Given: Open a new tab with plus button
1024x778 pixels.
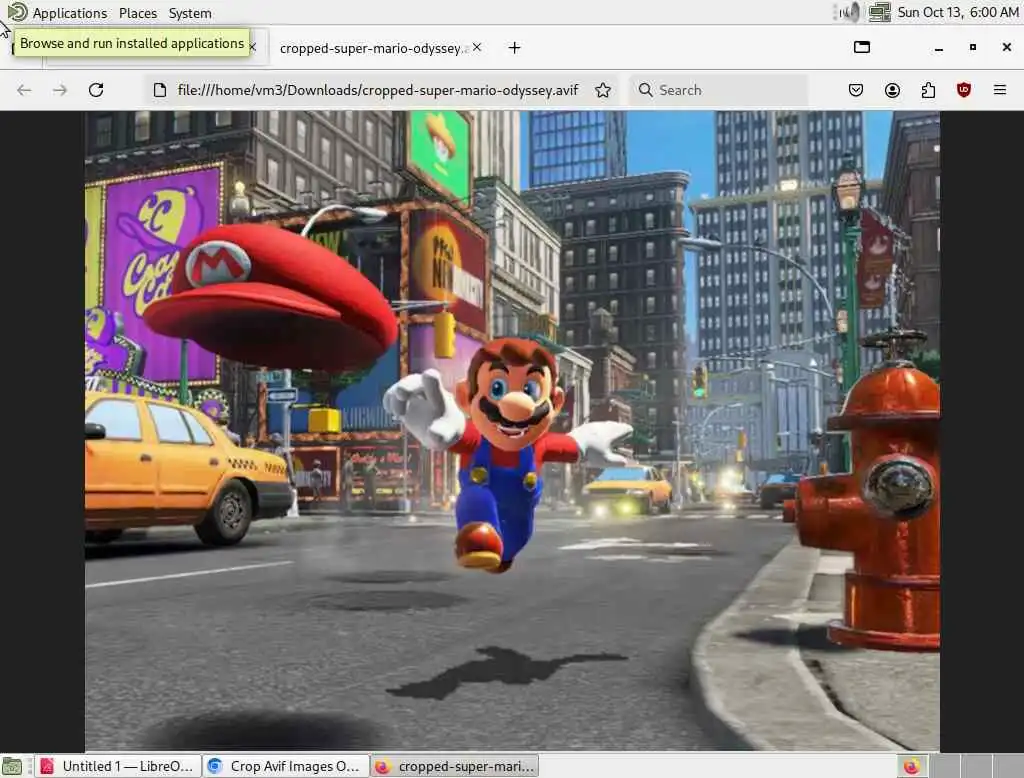Looking at the screenshot, I should click(x=515, y=48).
